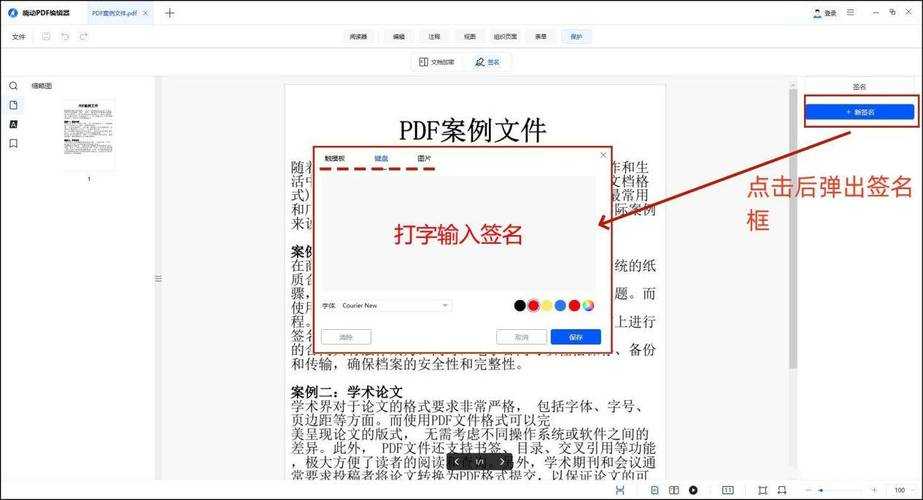923x500 pixels.
Task: Zoom in with the plus icon
Action: point(874,490)
